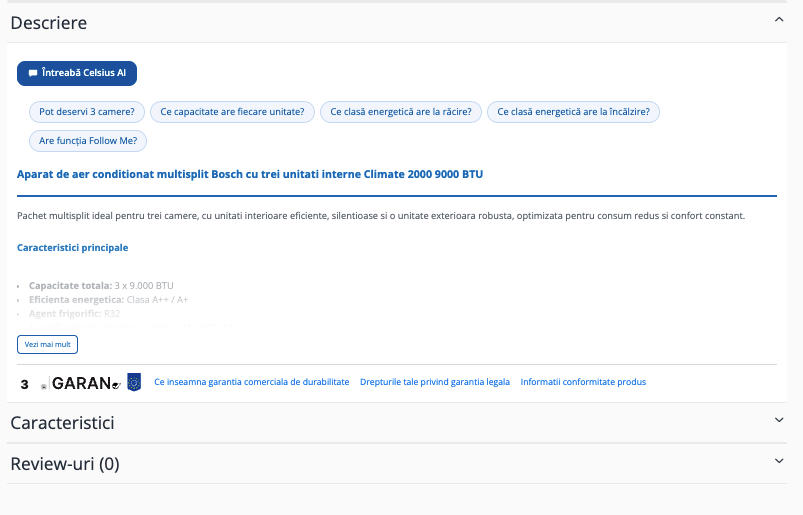Select the 'Pot deservi 3 camere?' suggestion
Viewport: 803px width, 515px height.
point(87,112)
